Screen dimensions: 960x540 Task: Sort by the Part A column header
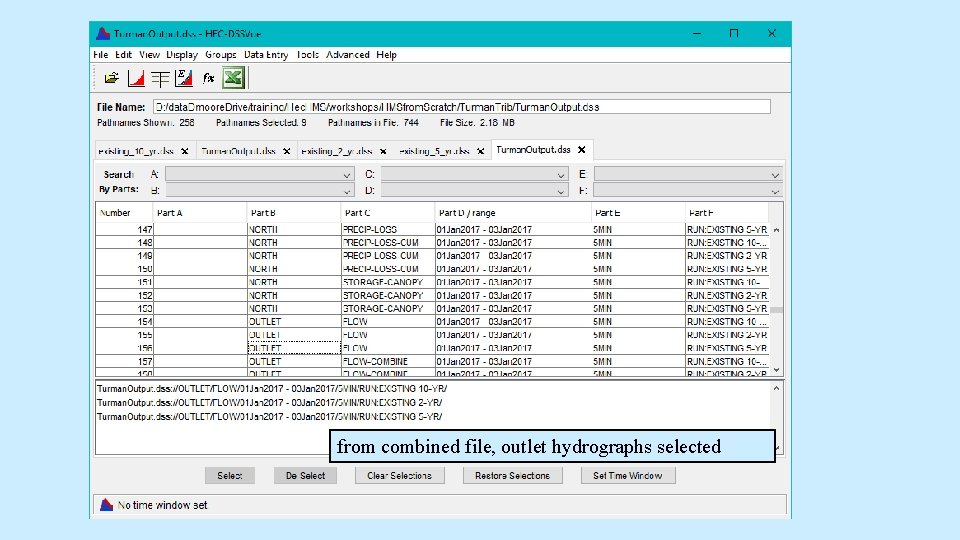click(x=200, y=213)
